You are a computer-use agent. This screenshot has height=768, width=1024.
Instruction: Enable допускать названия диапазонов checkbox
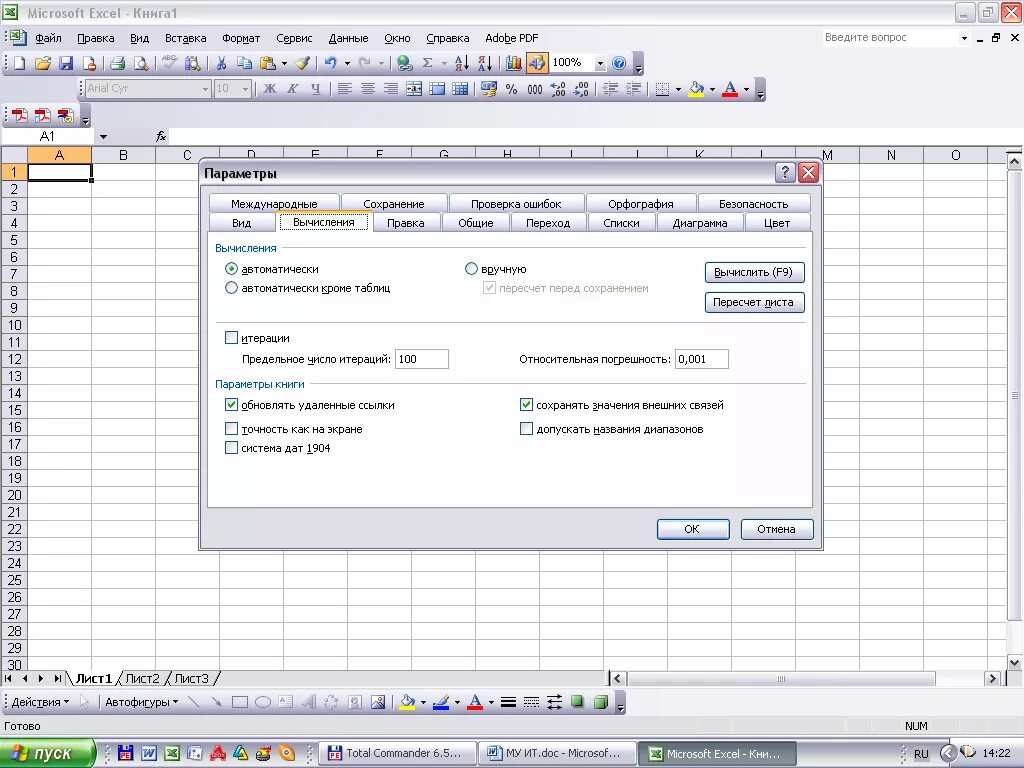(526, 429)
